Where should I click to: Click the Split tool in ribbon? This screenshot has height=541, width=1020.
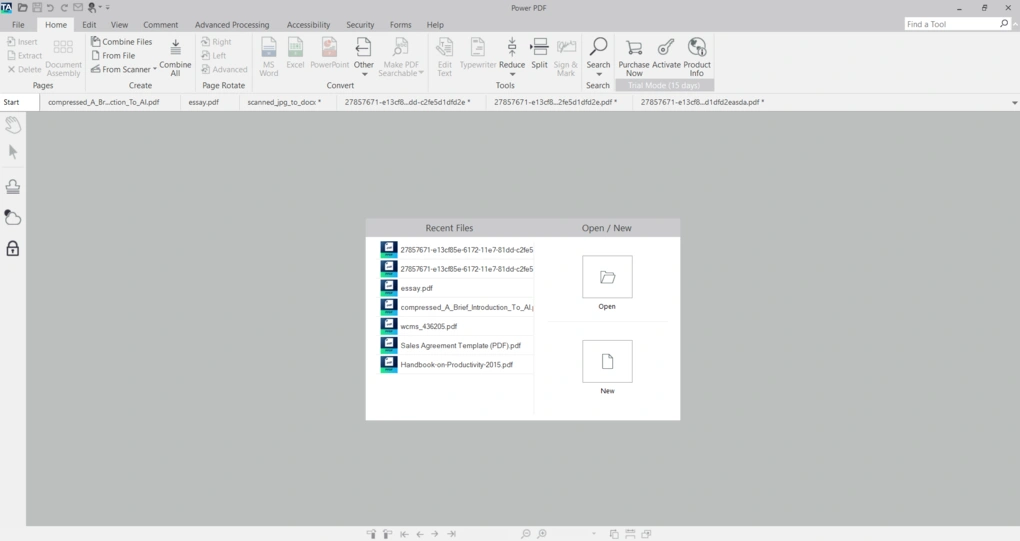click(539, 53)
